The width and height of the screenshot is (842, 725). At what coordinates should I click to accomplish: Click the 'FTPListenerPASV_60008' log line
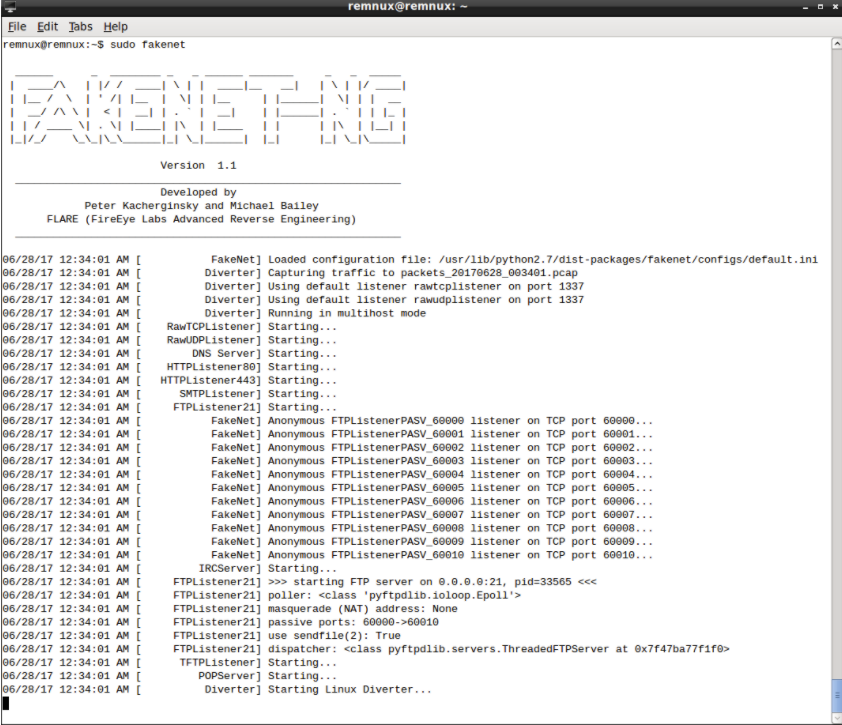pyautogui.click(x=328, y=528)
